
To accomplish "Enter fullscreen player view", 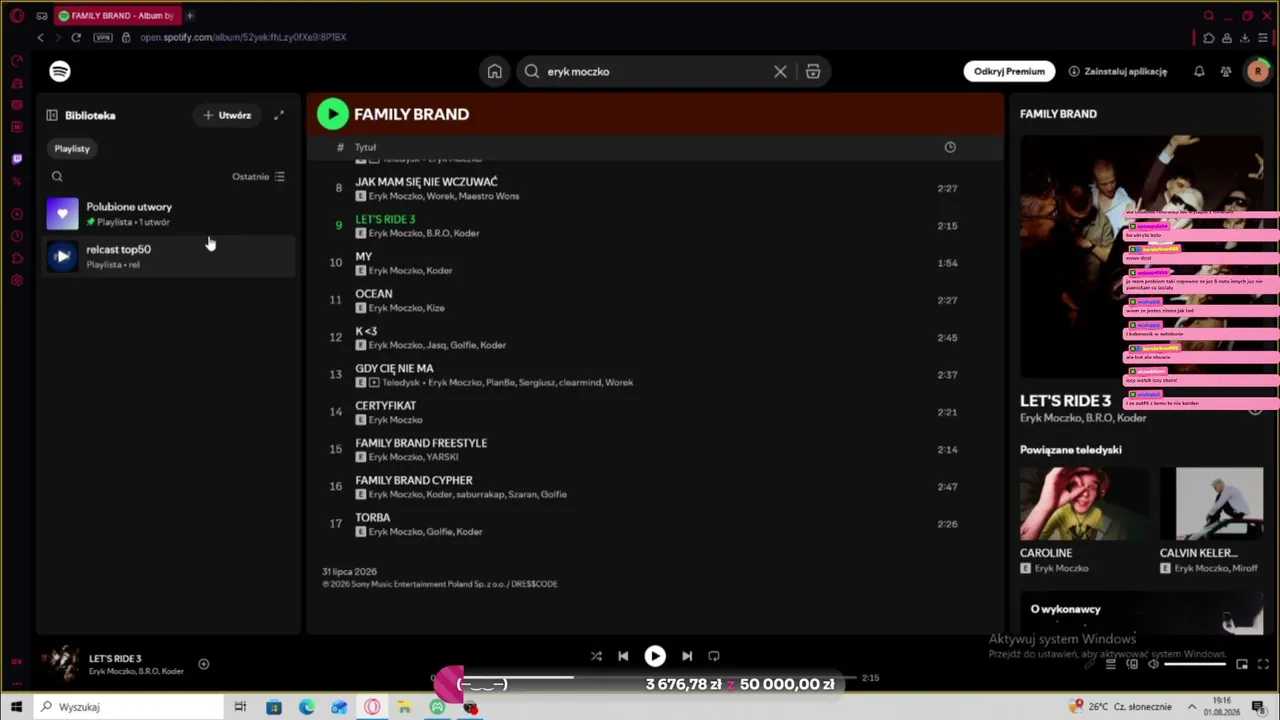I will click(1264, 664).
